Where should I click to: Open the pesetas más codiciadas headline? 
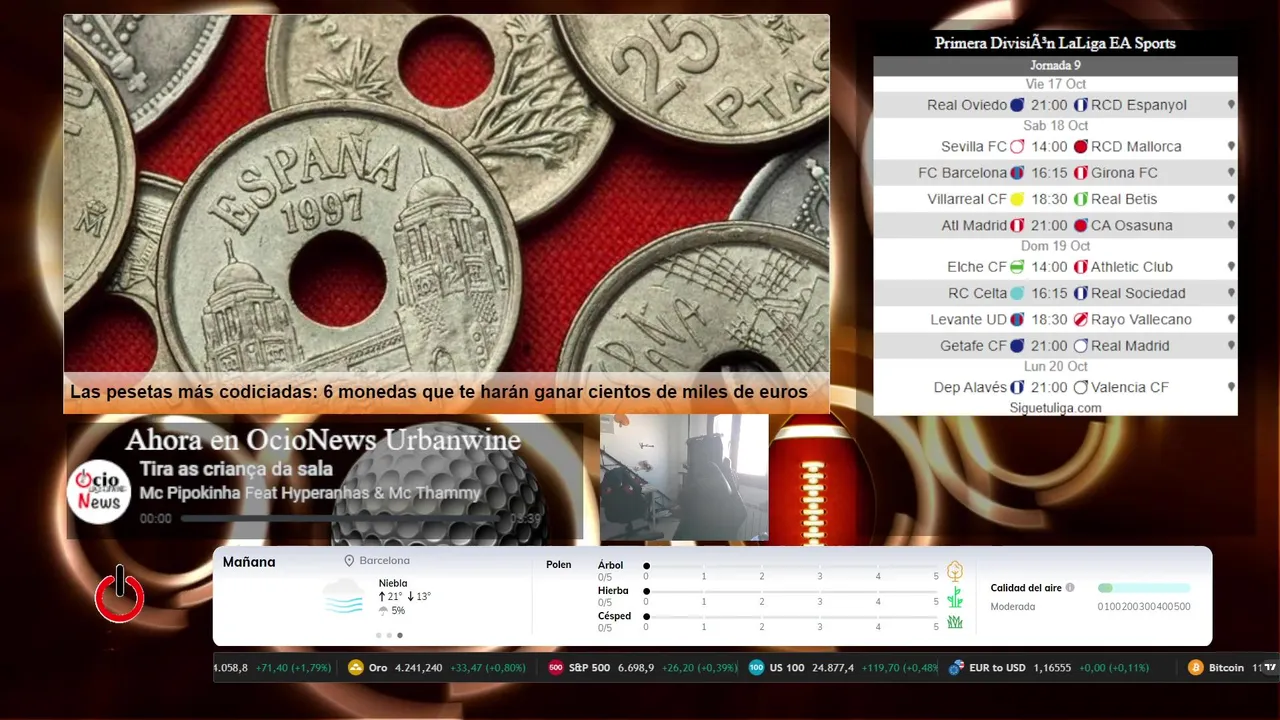[x=439, y=392]
